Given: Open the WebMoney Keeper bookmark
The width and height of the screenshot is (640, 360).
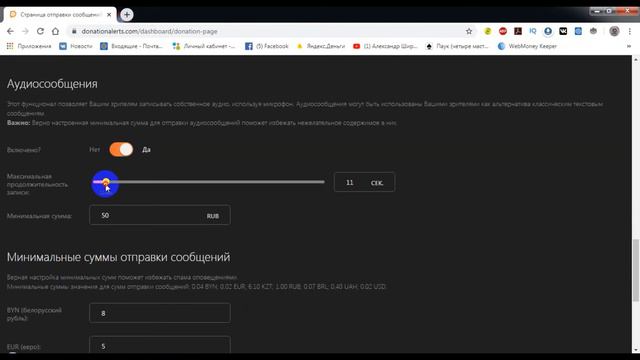Looking at the screenshot, I should pyautogui.click(x=527, y=46).
